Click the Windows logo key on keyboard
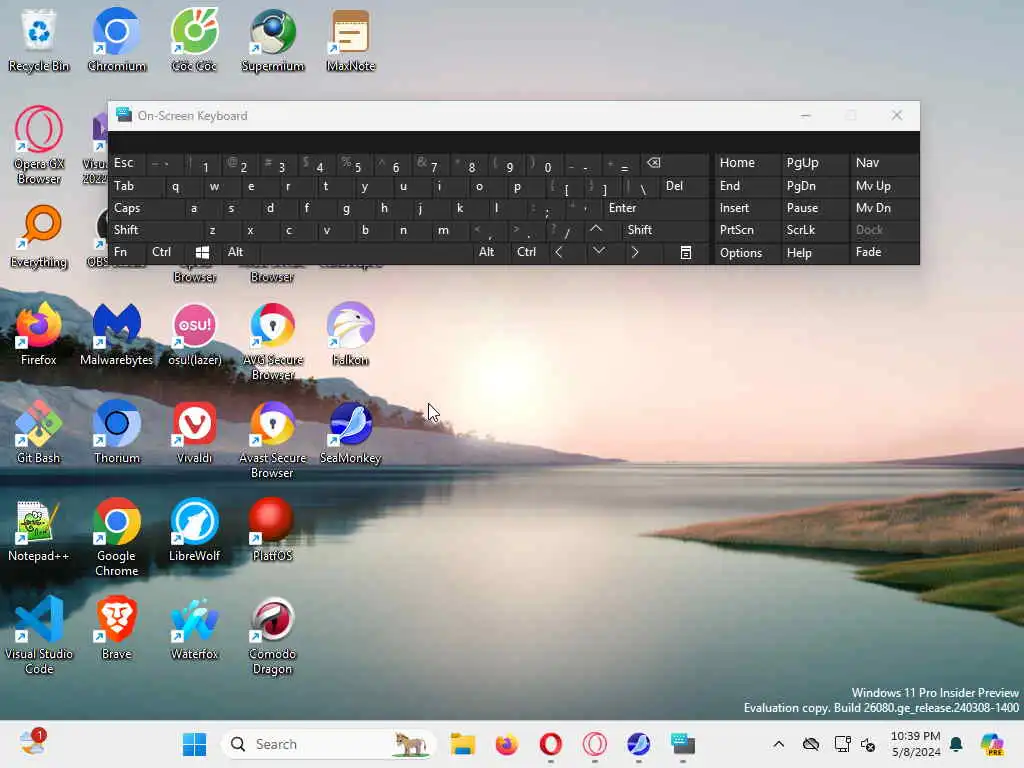This screenshot has width=1024, height=768. [x=202, y=252]
